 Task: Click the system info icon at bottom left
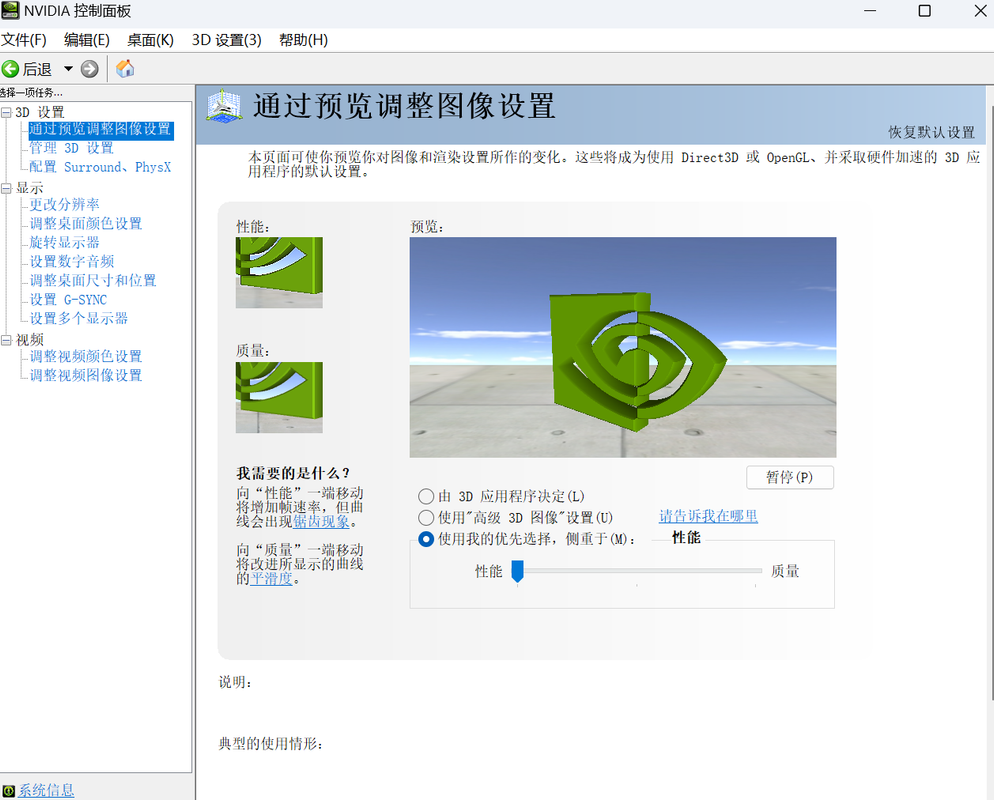click(8, 791)
